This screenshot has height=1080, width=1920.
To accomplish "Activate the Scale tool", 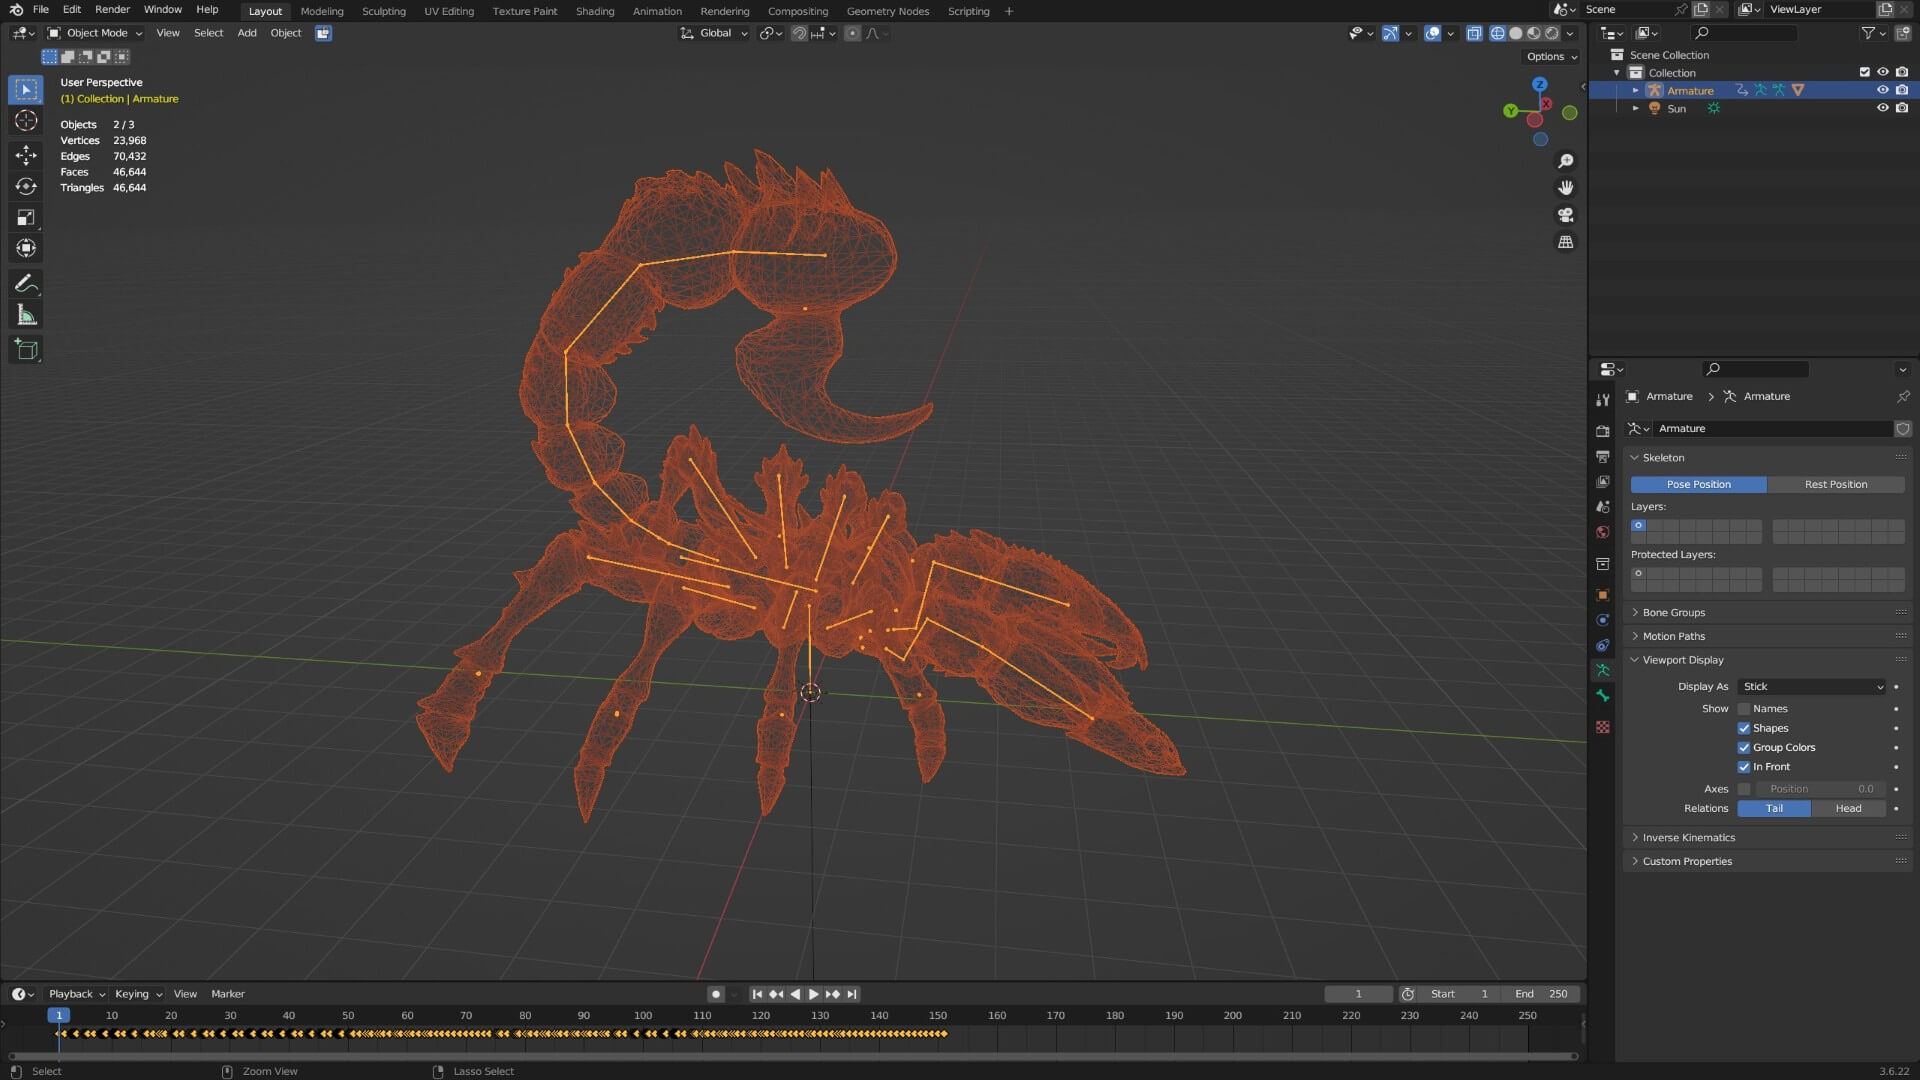I will [x=26, y=217].
